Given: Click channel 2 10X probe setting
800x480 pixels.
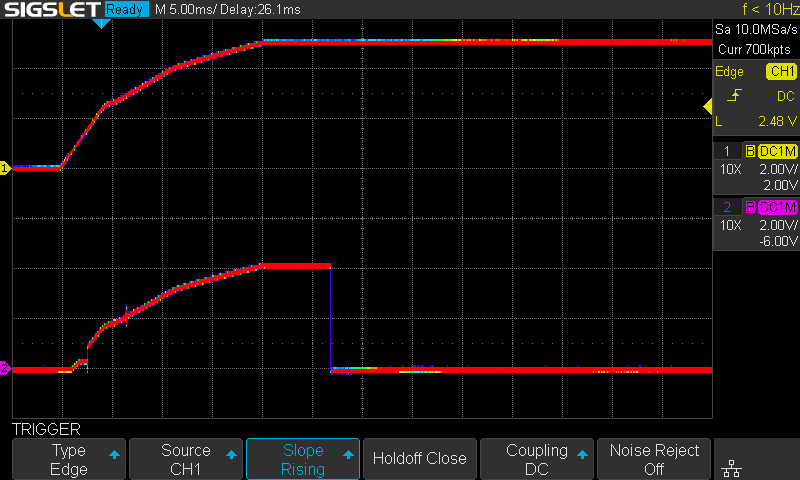Looking at the screenshot, I should click(x=731, y=225).
